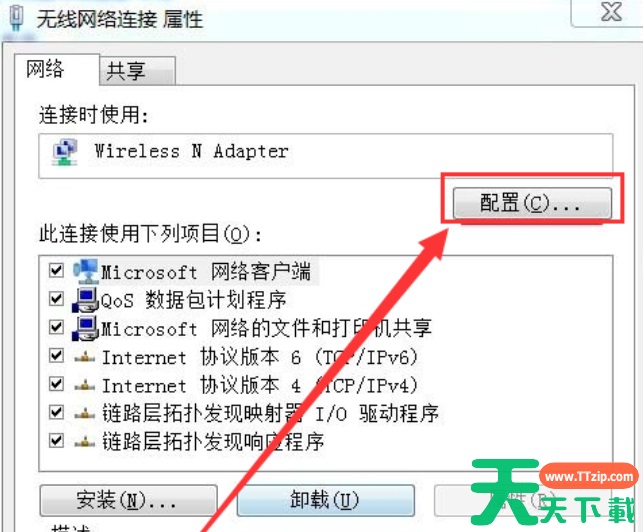The image size is (643, 532).
Task: Click the 卸载(U) button
Action: click(x=326, y=500)
